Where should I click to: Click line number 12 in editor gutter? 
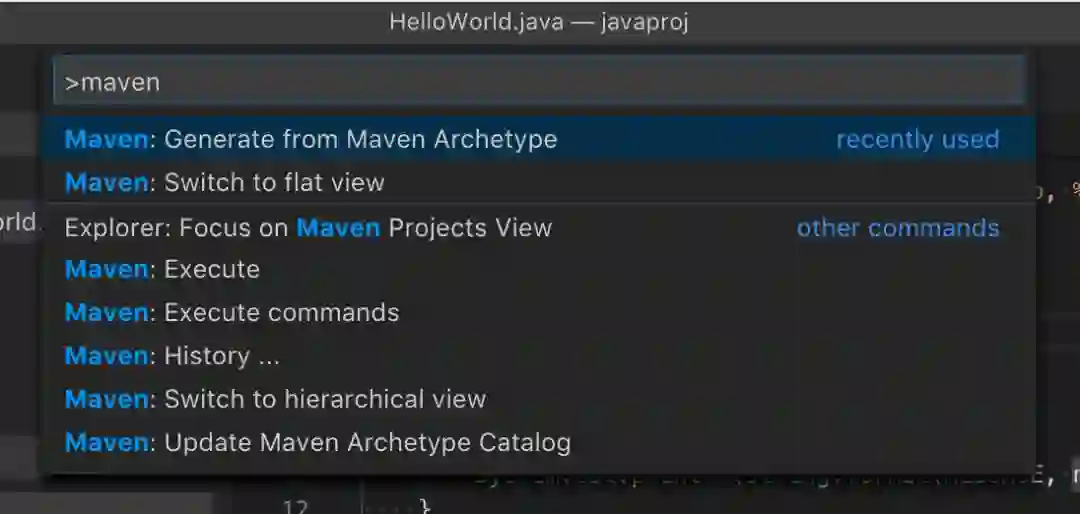click(295, 506)
